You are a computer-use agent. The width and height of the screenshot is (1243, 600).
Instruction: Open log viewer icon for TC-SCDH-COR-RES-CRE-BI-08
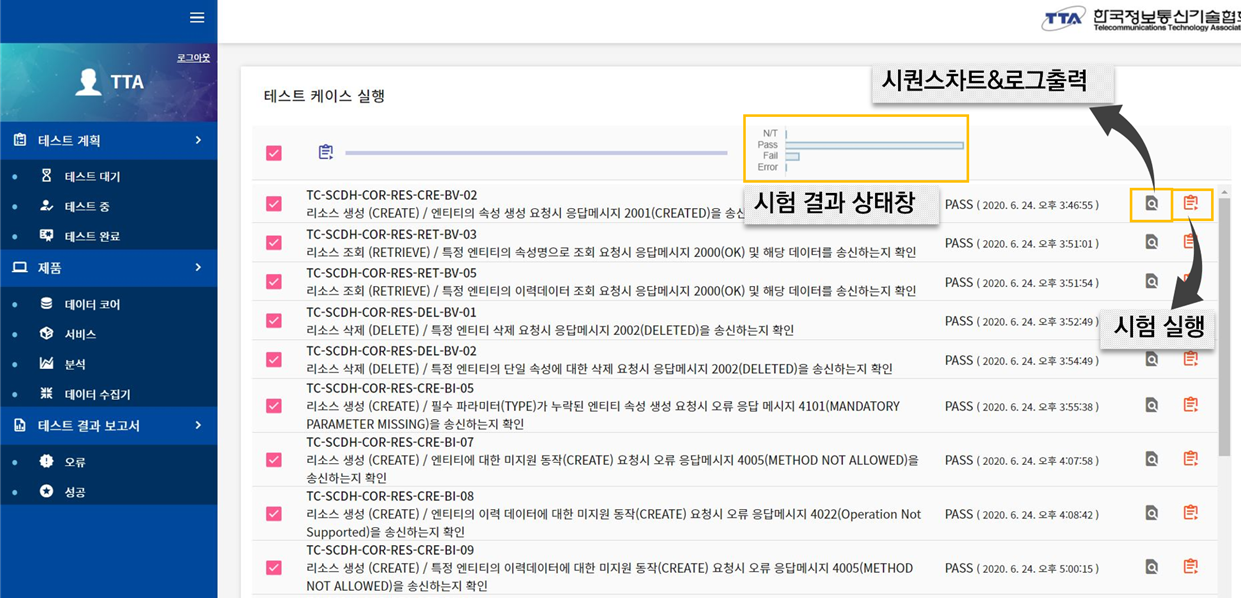click(x=1151, y=513)
